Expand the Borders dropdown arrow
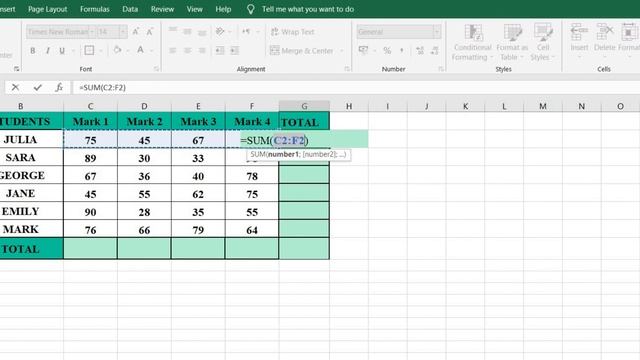This screenshot has height=360, width=640. pyautogui.click(x=100, y=51)
